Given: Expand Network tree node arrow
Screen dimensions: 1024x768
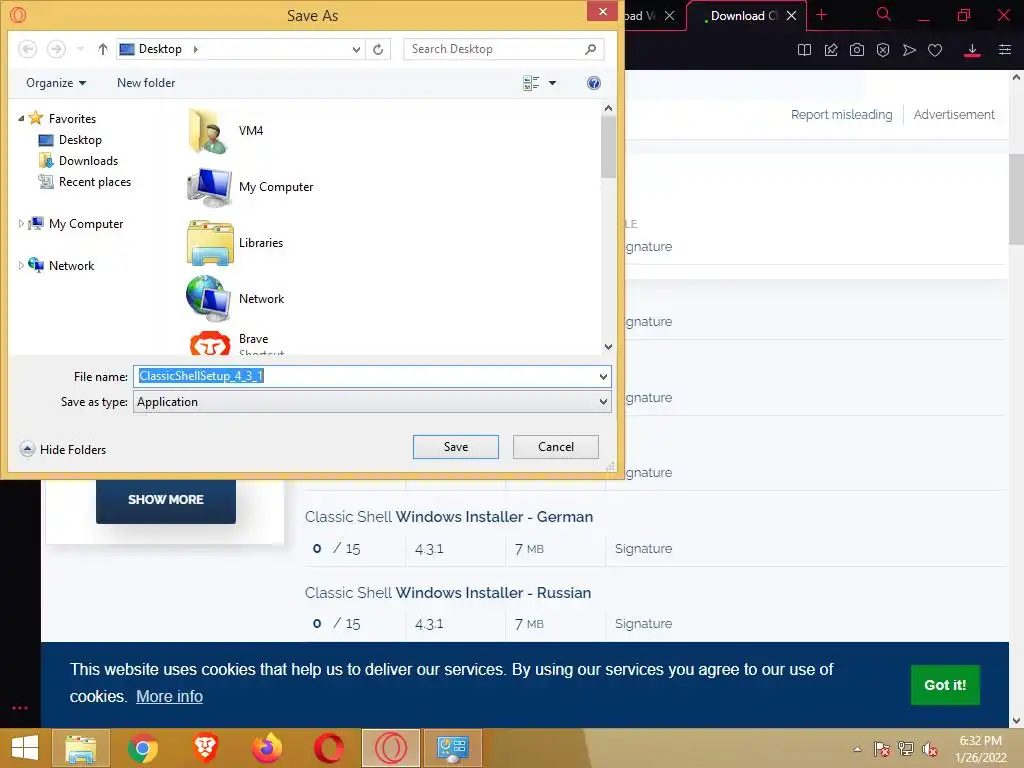Looking at the screenshot, I should (x=22, y=265).
